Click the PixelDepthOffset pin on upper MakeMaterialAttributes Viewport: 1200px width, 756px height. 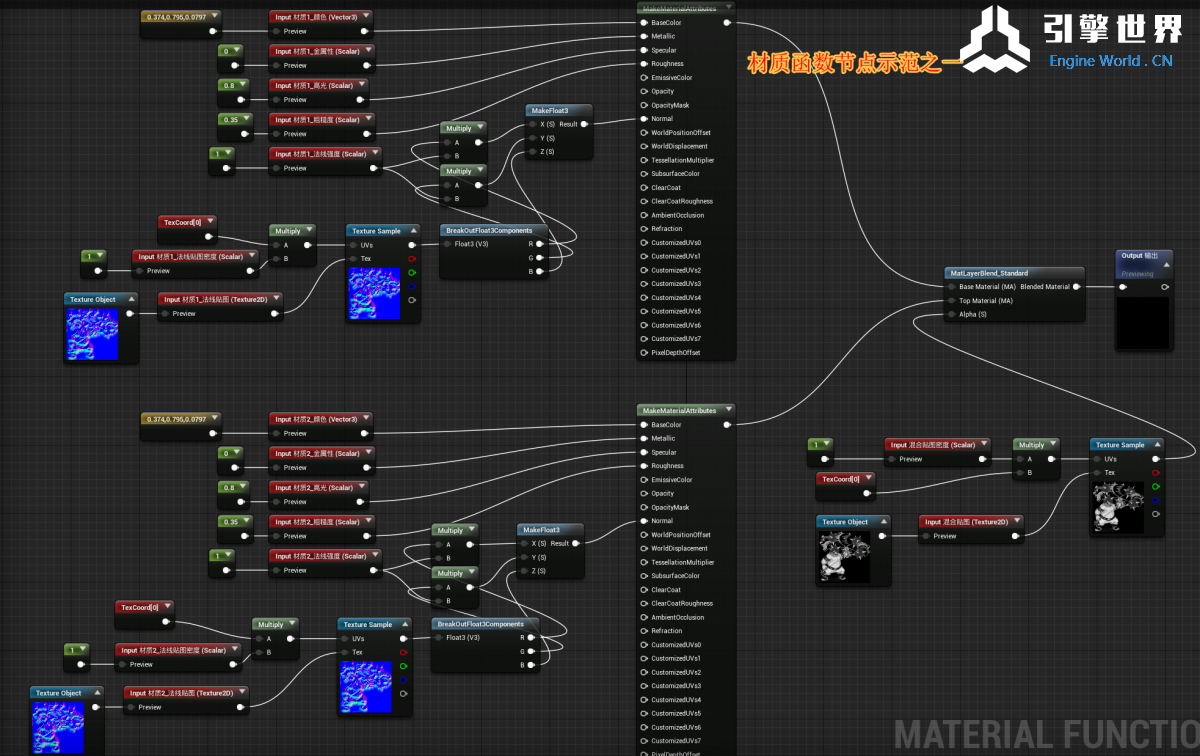(x=643, y=353)
